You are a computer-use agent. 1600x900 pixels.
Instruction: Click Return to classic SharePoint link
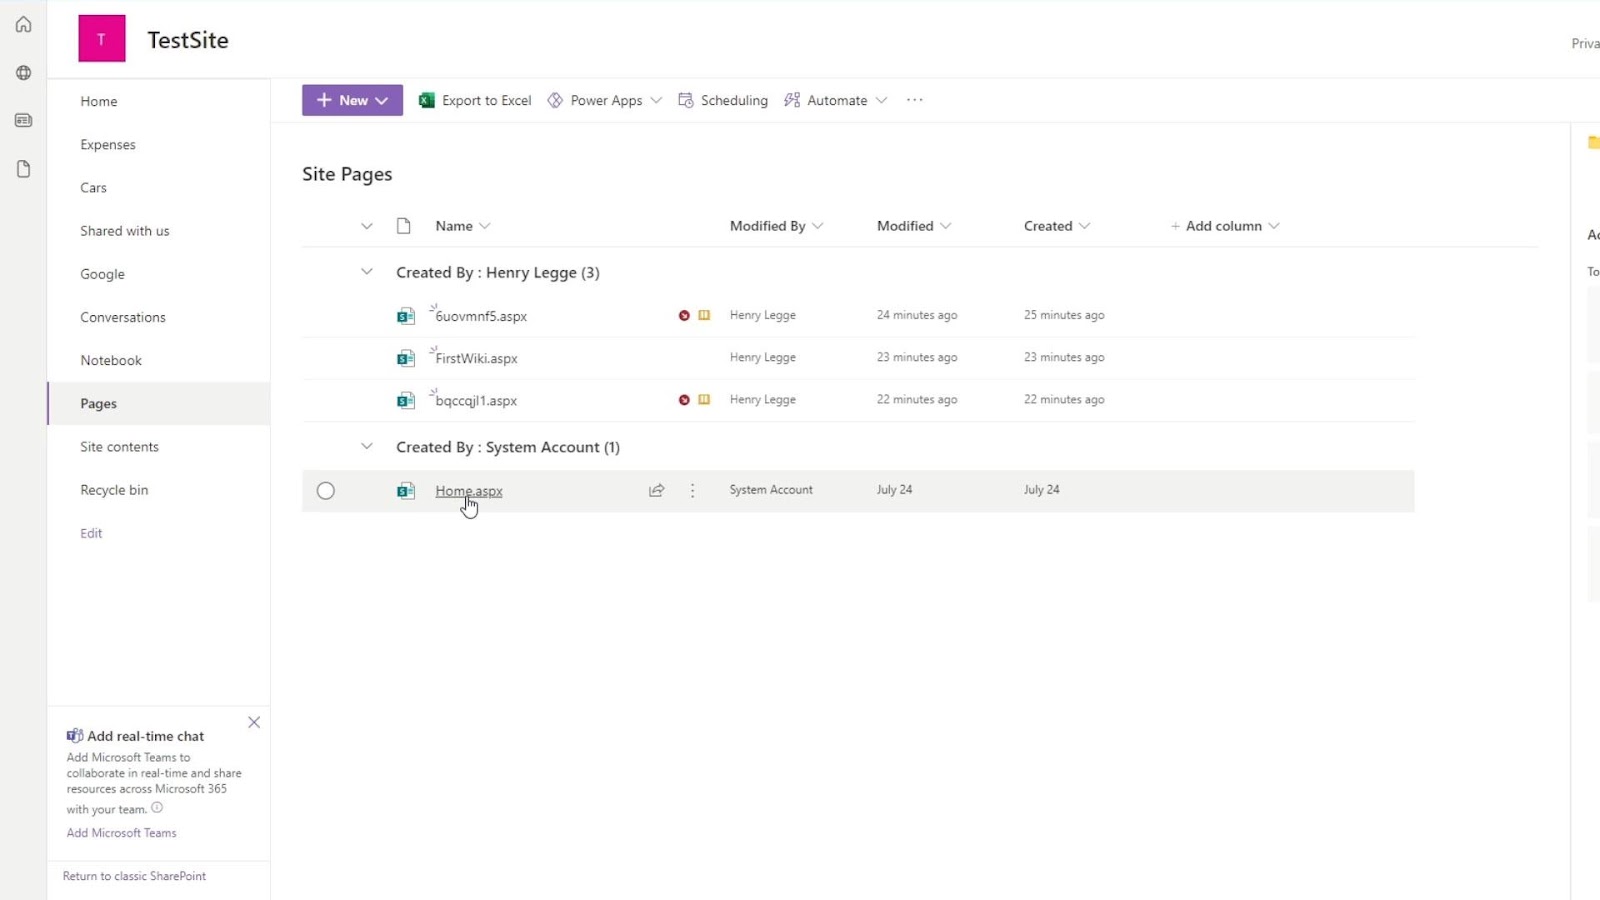click(134, 876)
